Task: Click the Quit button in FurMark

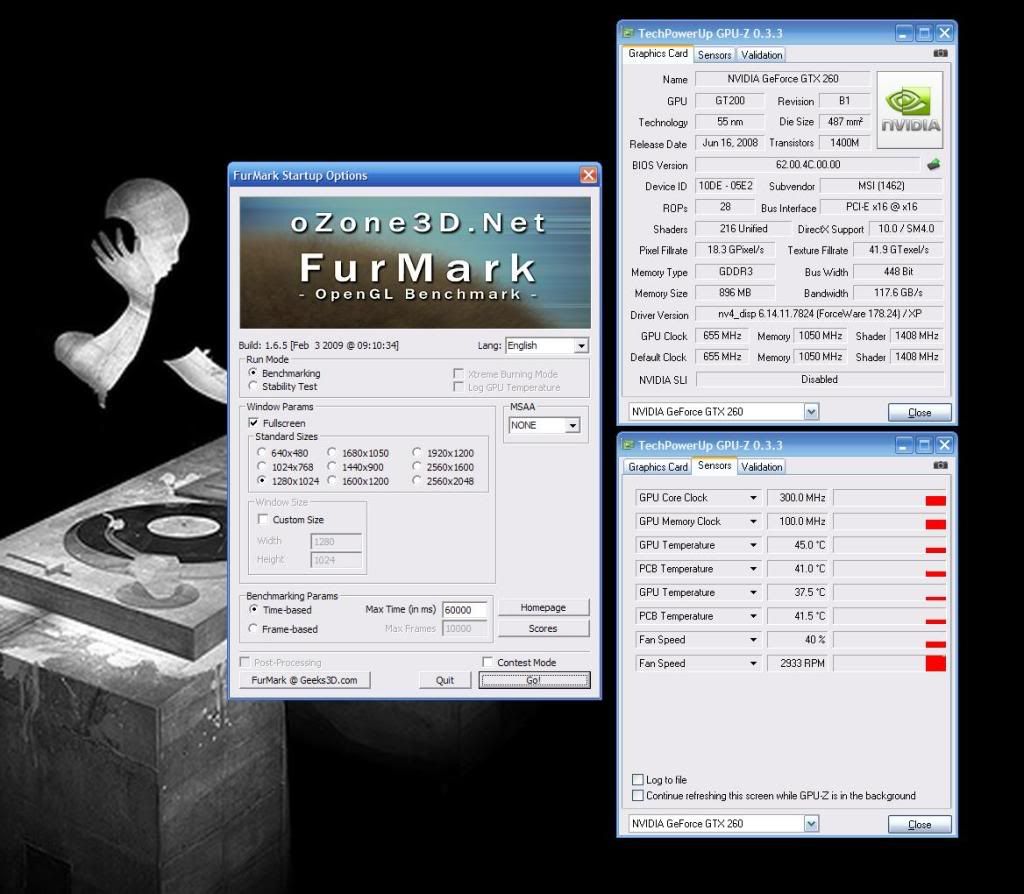Action: coord(445,680)
